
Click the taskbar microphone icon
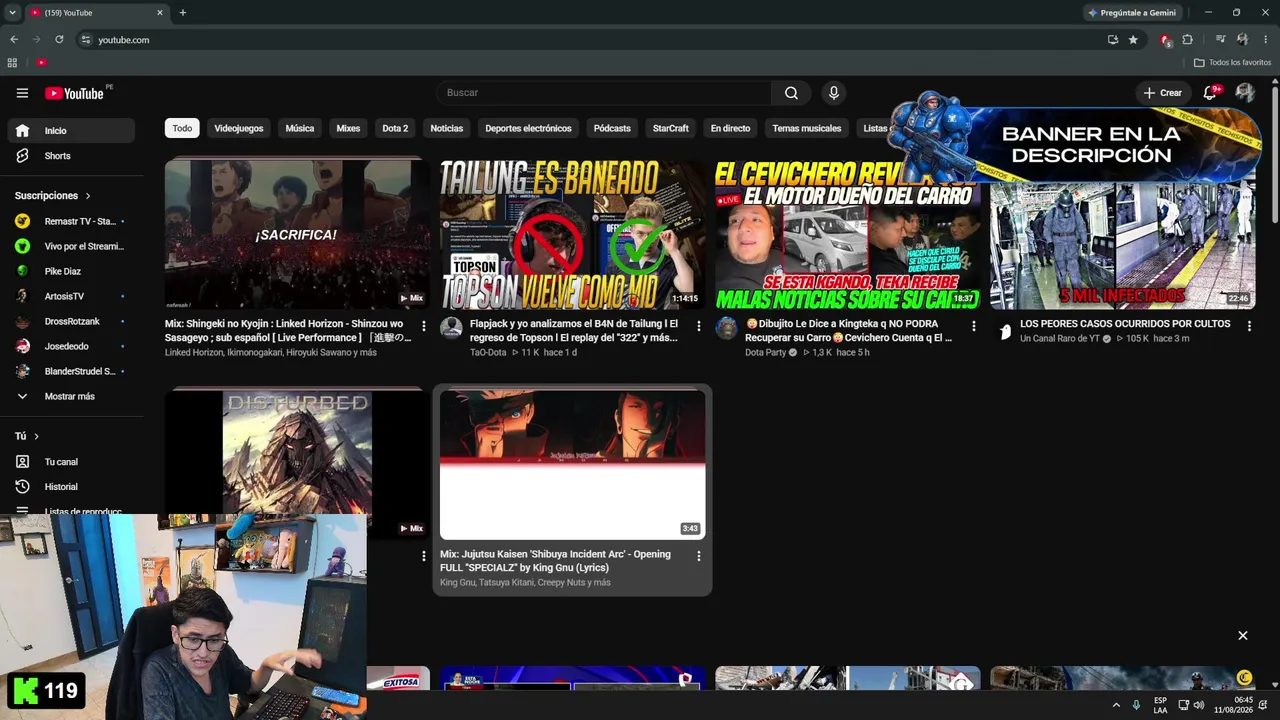coord(1136,705)
